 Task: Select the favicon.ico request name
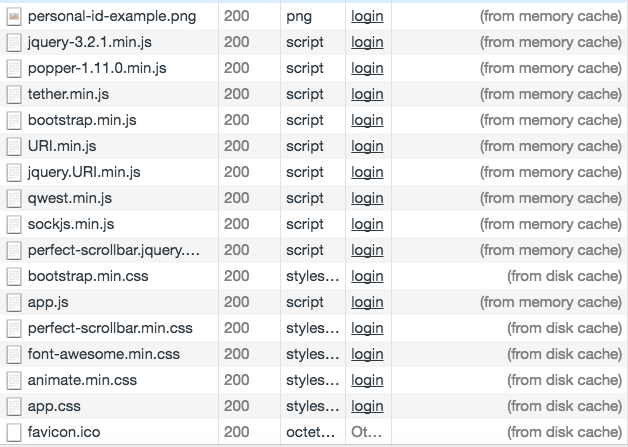64,433
